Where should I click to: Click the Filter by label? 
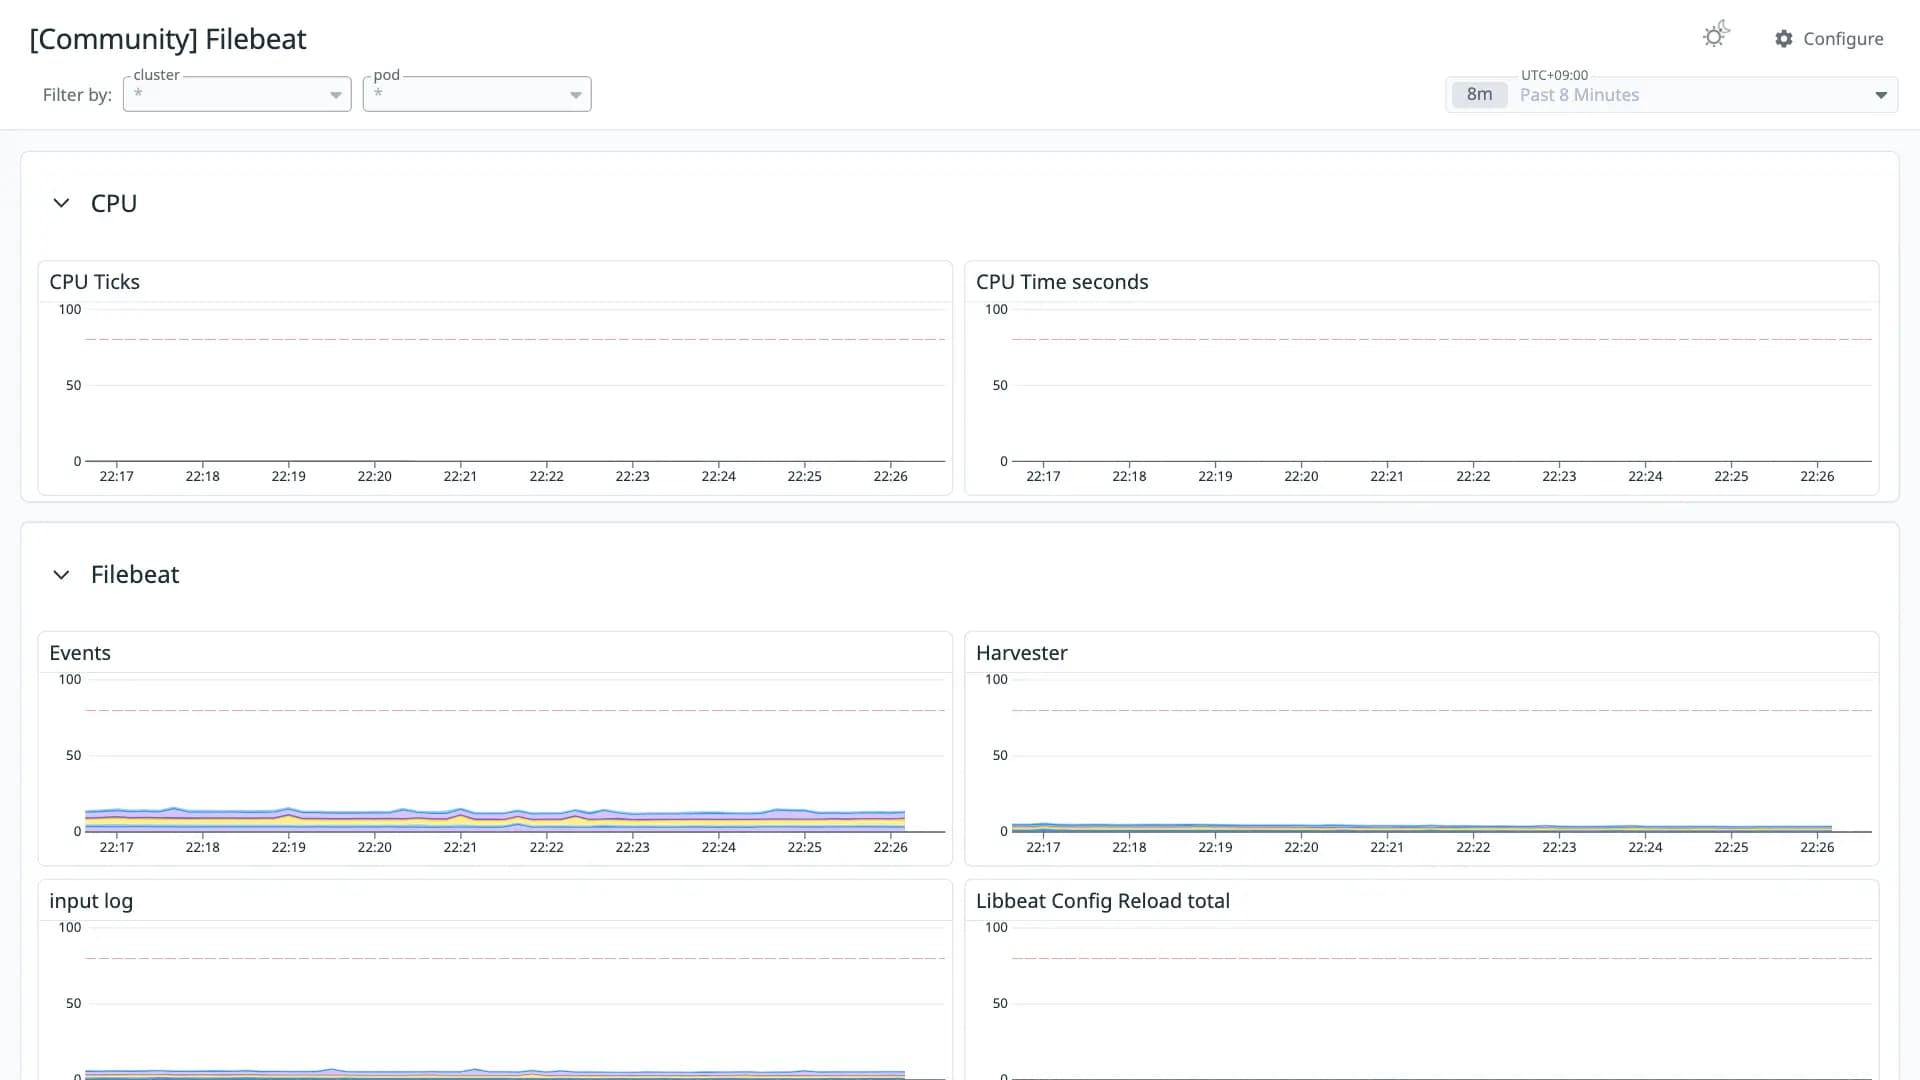(77, 95)
